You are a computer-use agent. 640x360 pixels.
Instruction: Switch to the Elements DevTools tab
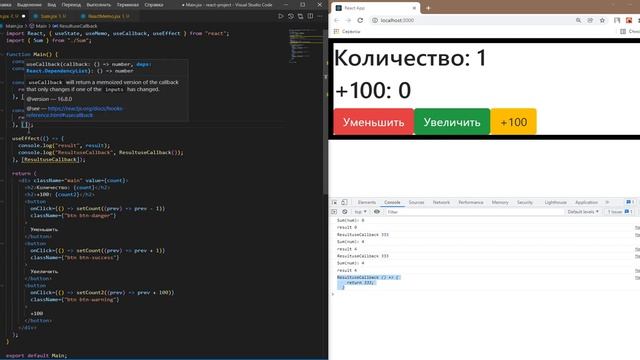pos(367,202)
